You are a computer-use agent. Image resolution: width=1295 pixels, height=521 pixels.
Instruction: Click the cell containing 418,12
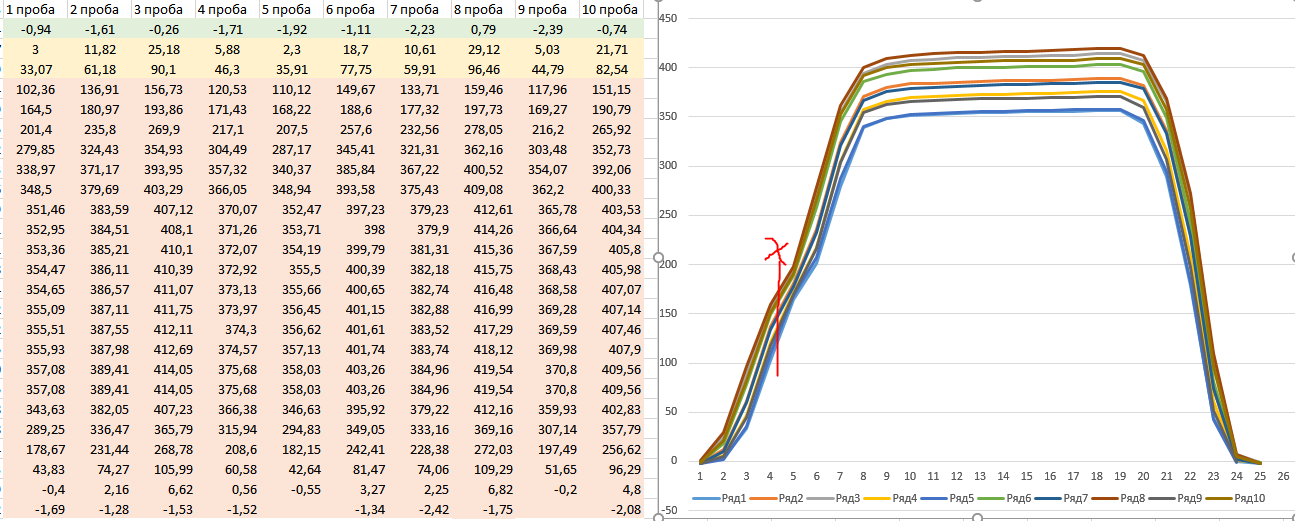(482, 349)
